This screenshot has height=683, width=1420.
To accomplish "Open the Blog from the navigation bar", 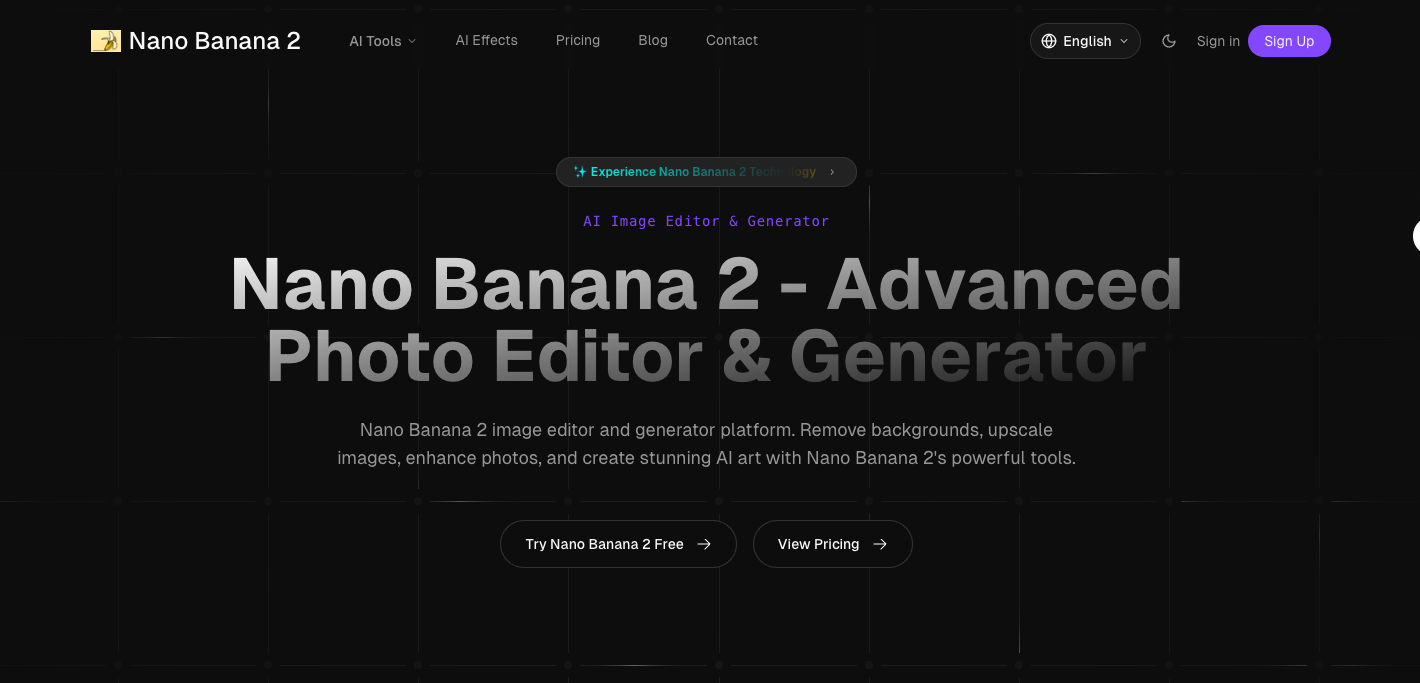I will tap(653, 41).
